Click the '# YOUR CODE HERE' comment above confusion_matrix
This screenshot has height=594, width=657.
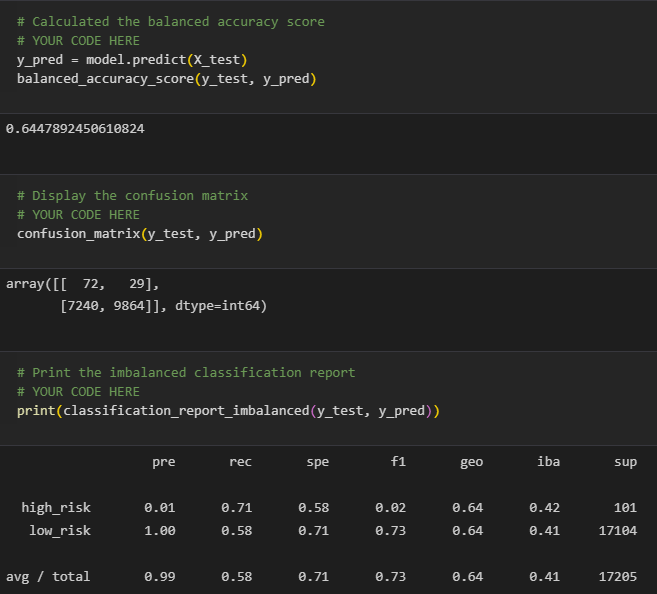(x=78, y=215)
